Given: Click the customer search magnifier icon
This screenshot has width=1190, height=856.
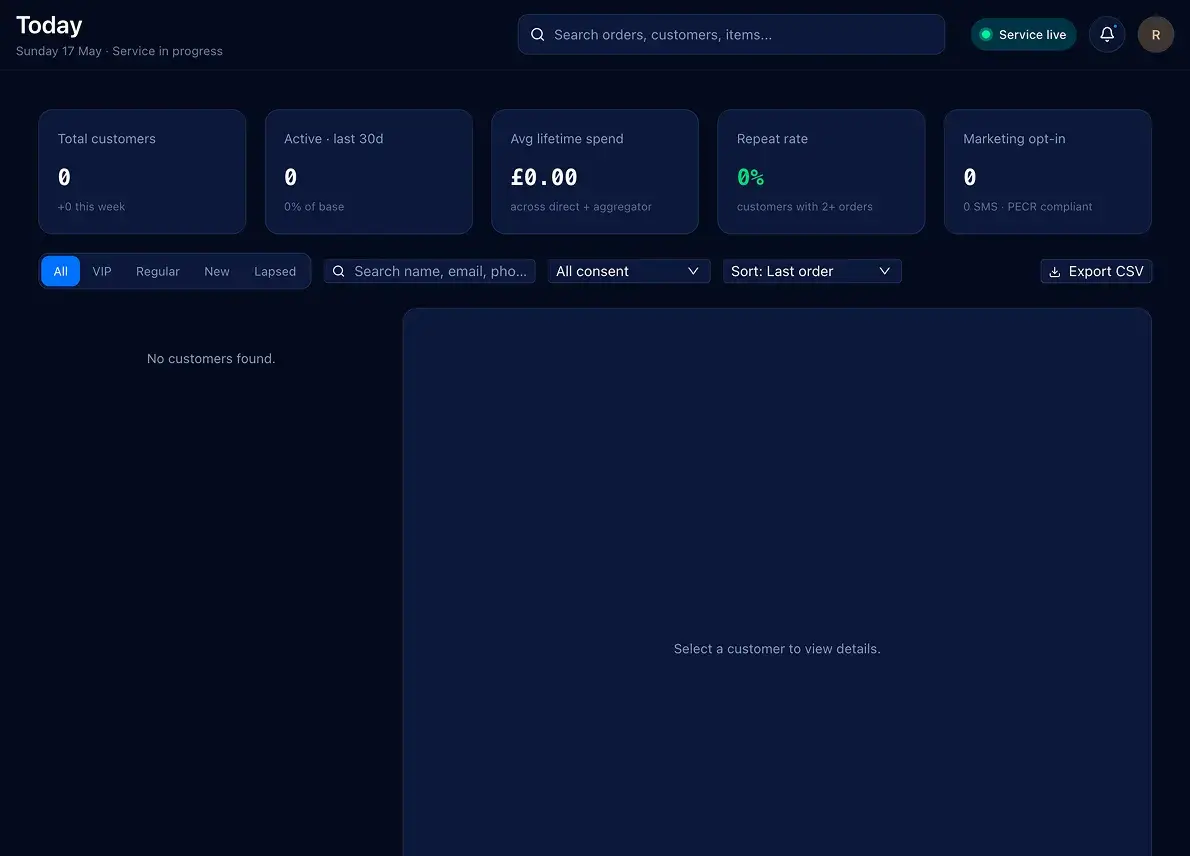Looking at the screenshot, I should (338, 271).
